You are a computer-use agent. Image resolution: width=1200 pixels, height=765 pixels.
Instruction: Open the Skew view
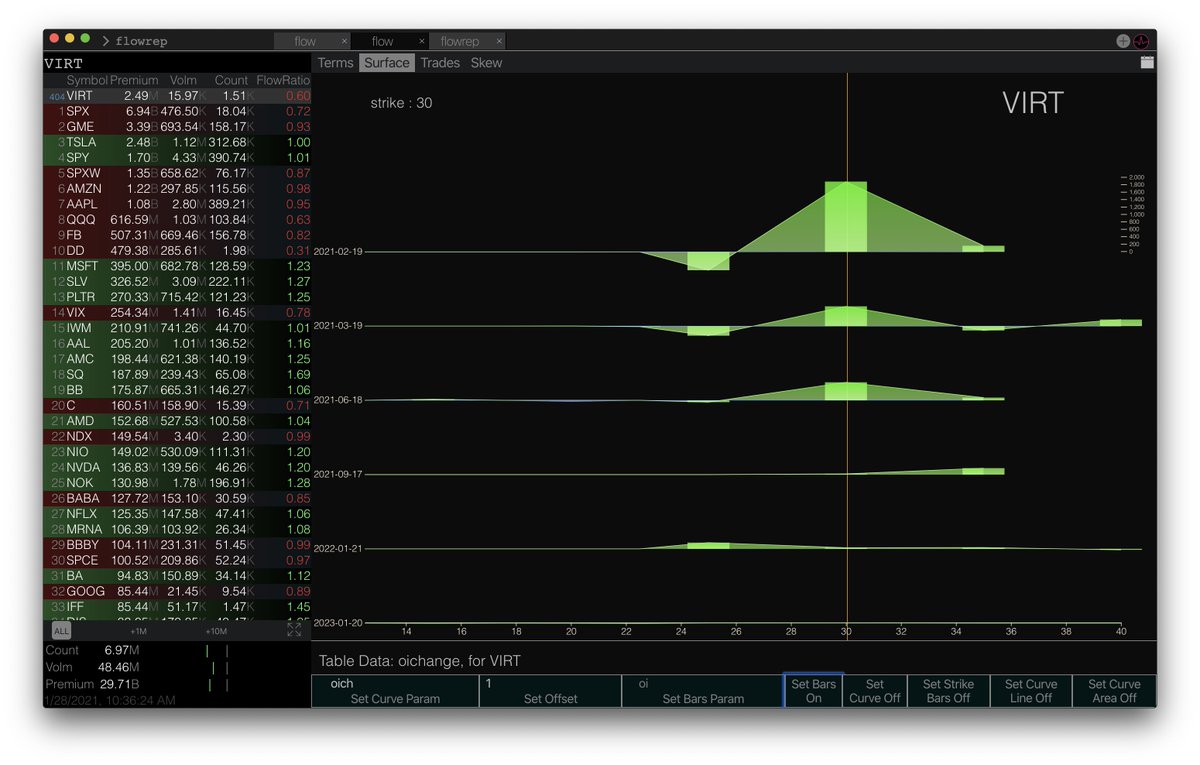tap(486, 62)
